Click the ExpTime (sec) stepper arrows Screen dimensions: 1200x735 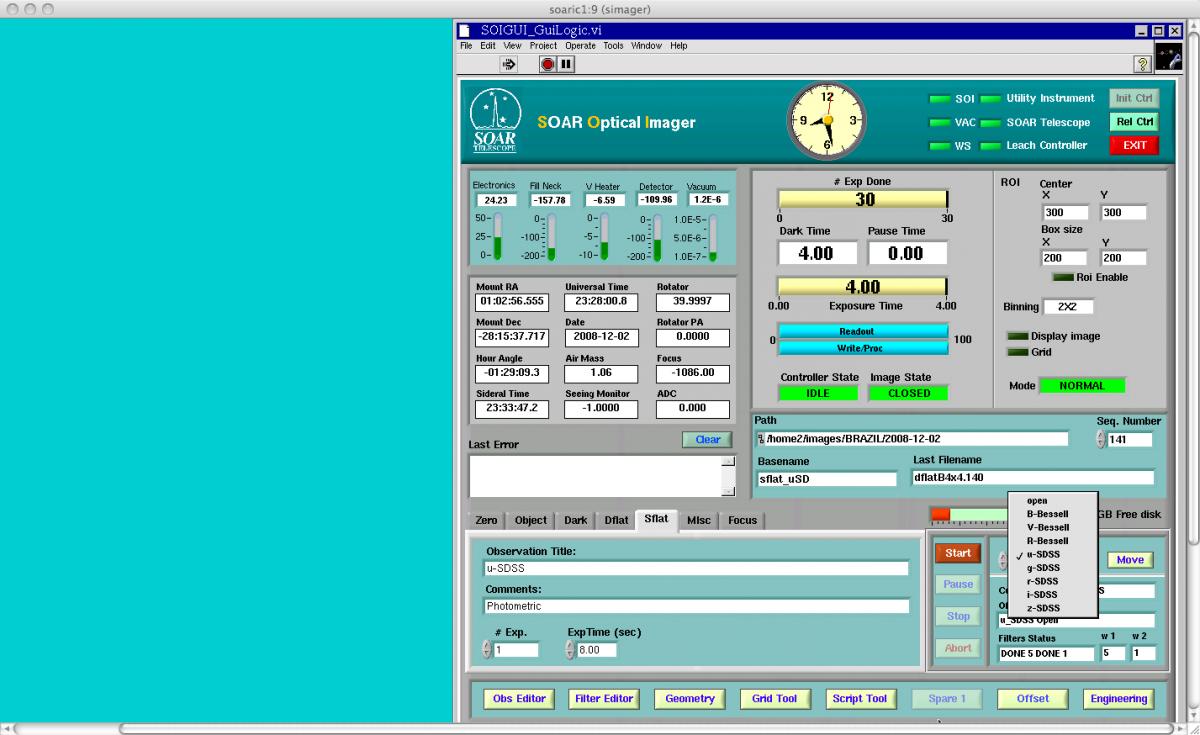[x=570, y=650]
